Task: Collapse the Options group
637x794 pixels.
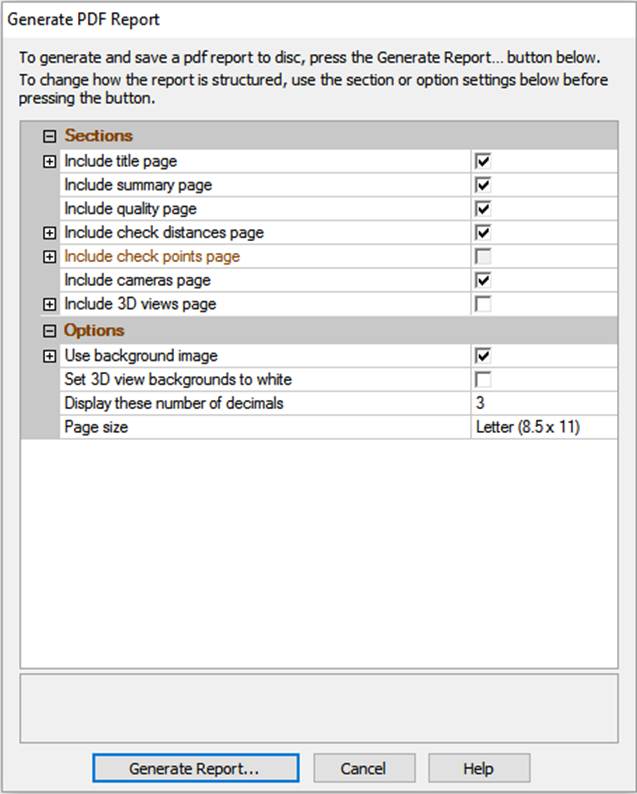Action: click(49, 331)
